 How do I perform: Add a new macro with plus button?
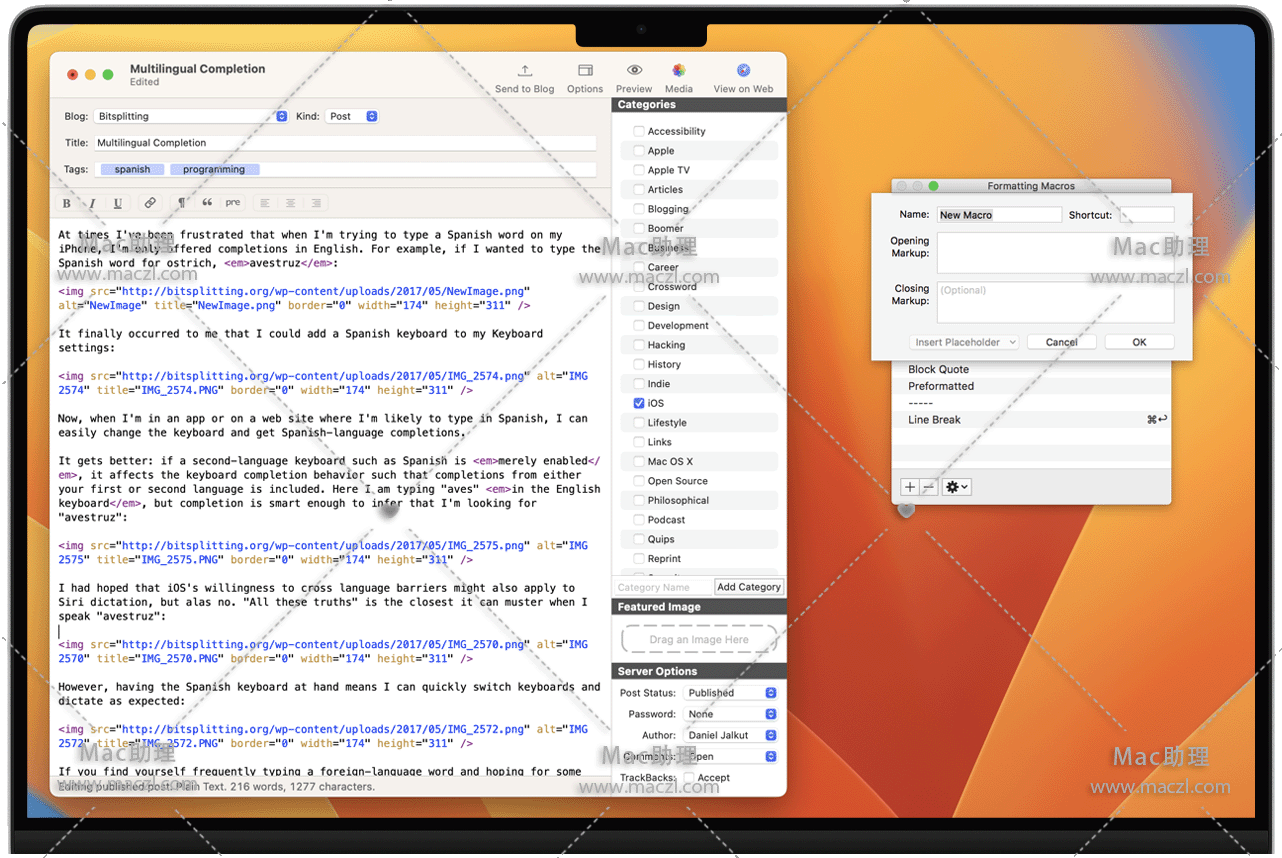[x=909, y=487]
